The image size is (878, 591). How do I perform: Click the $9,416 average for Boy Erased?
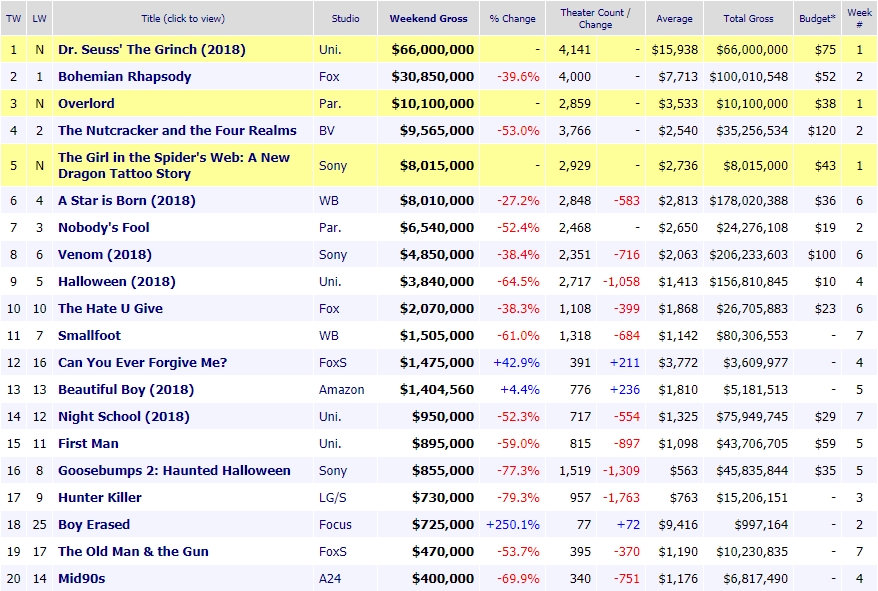(x=678, y=524)
